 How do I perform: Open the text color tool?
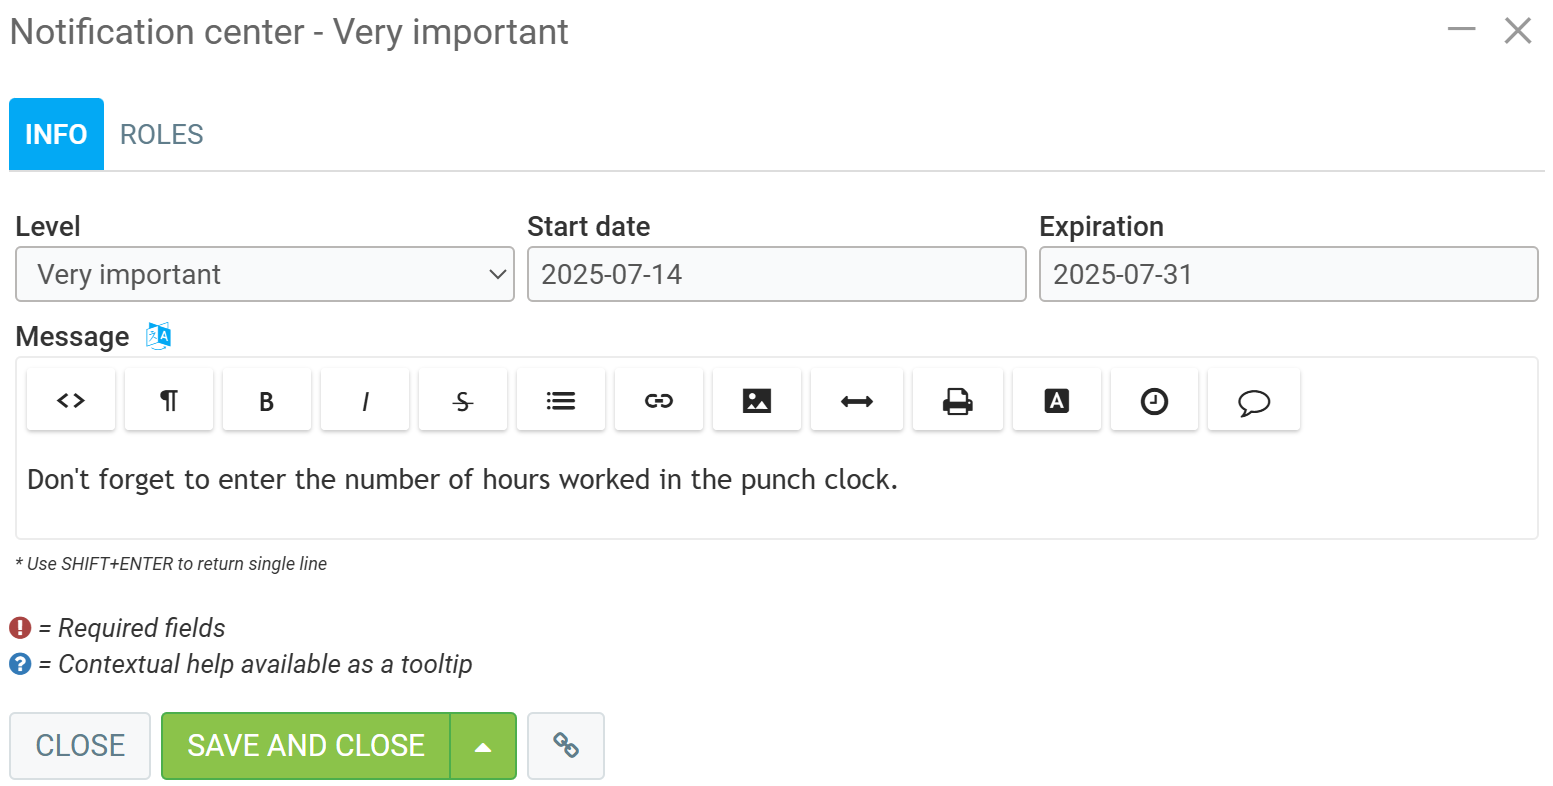pos(1057,401)
